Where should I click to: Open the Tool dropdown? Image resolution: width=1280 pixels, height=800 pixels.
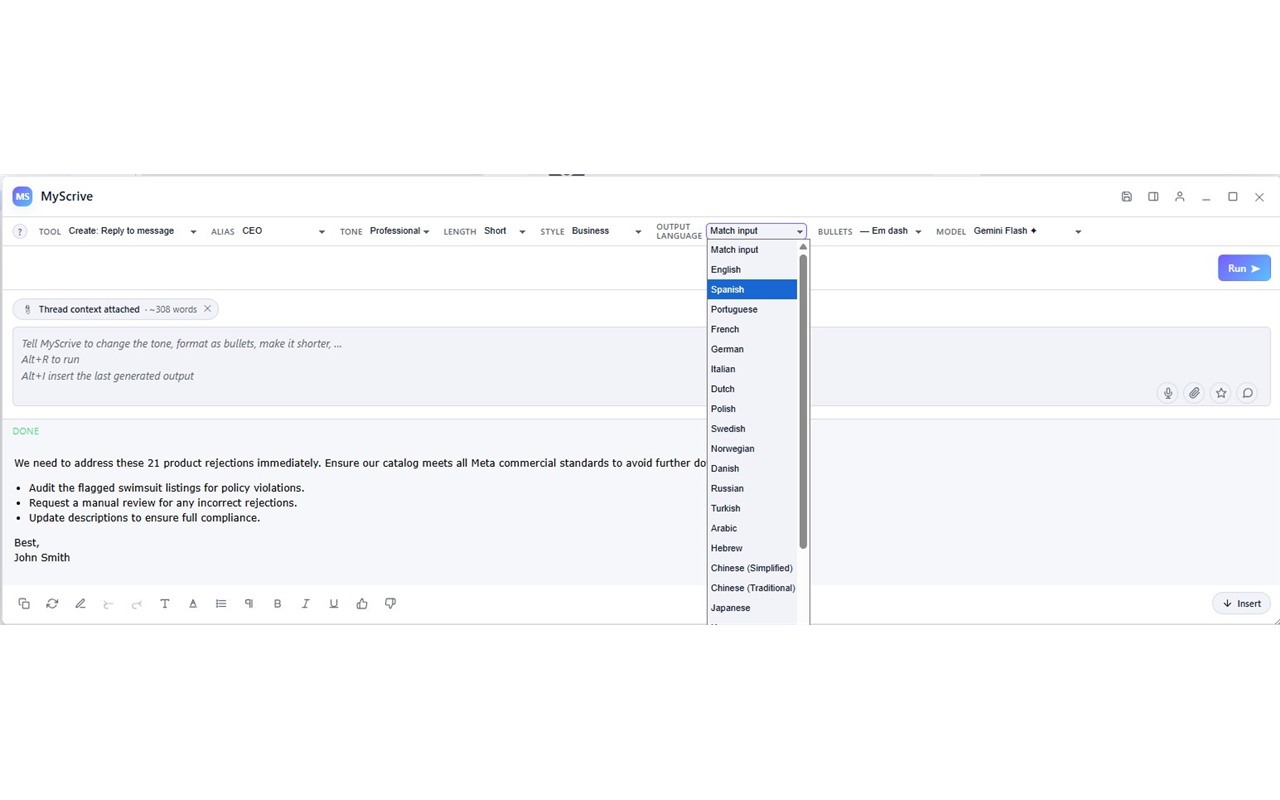tap(132, 231)
